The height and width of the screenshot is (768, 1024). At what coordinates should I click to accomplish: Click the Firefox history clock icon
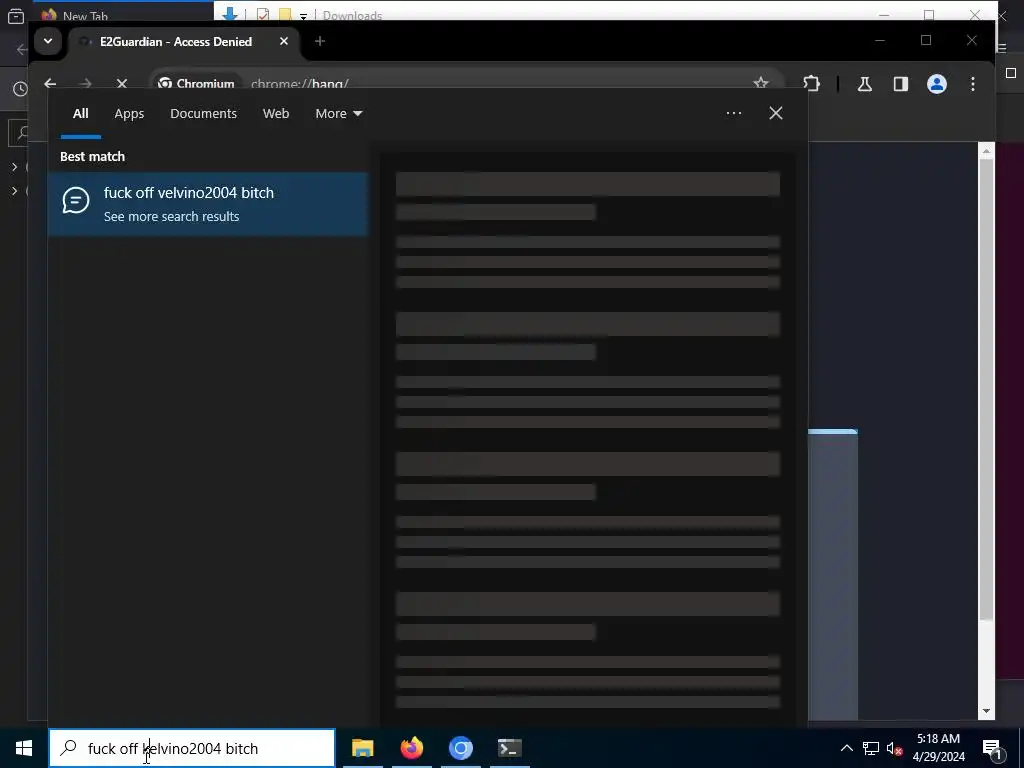click(x=20, y=89)
